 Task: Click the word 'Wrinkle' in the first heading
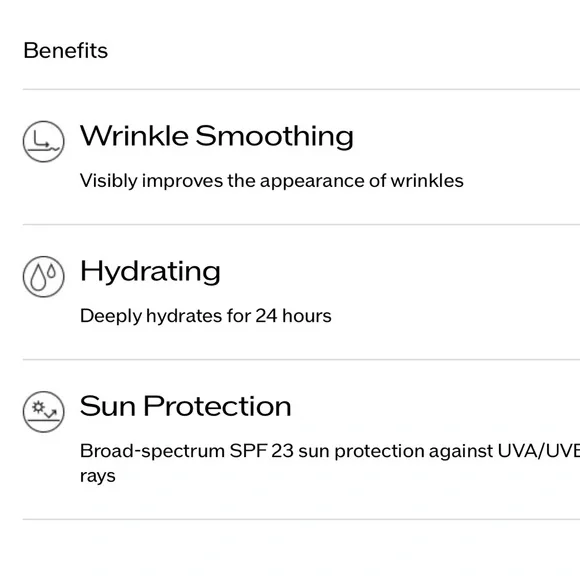[x=134, y=136]
